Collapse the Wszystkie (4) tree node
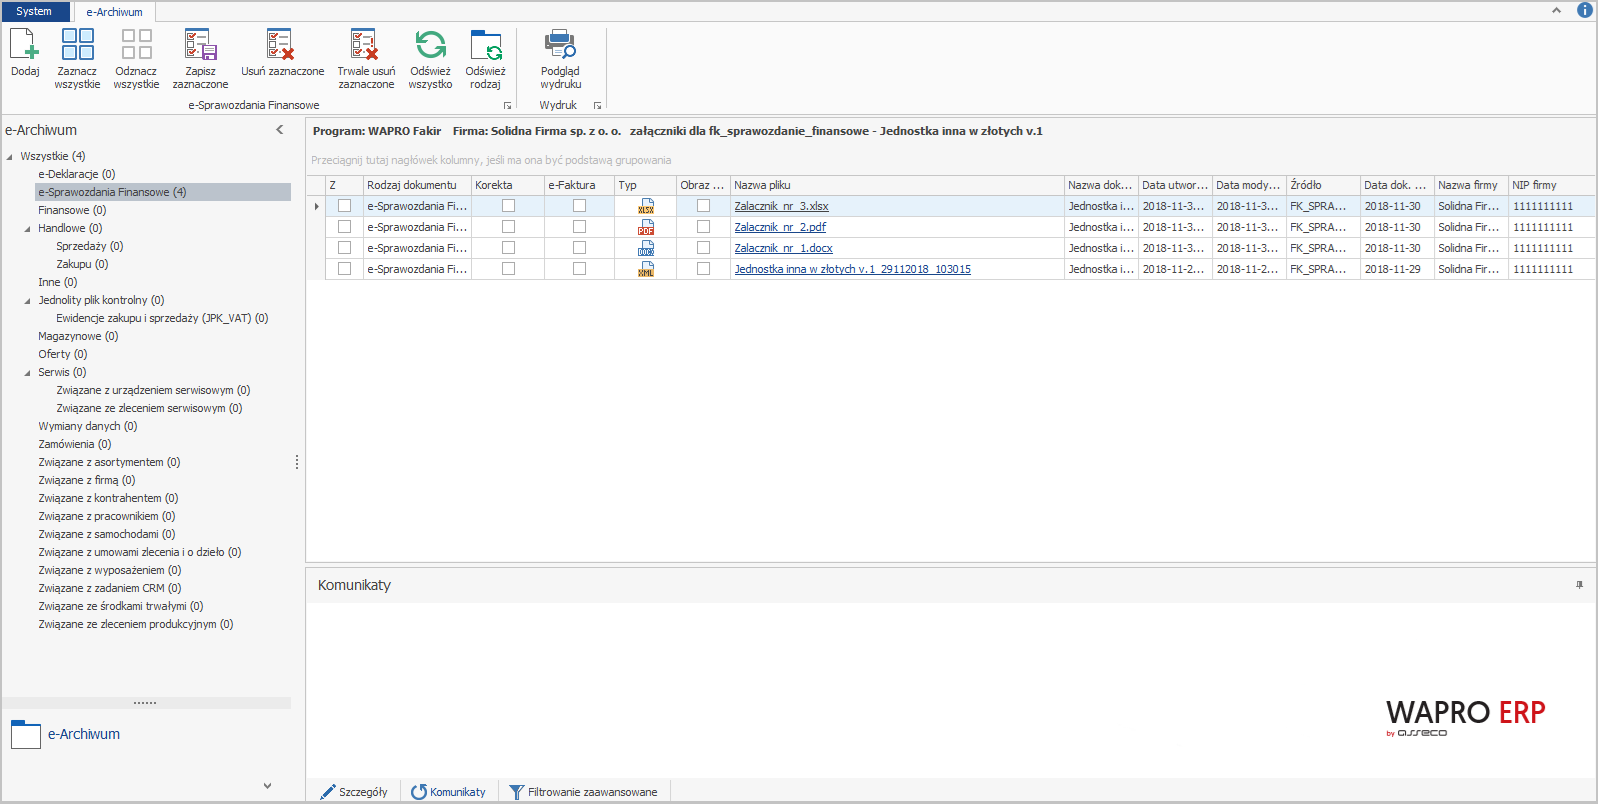1598x804 pixels. pos(10,157)
